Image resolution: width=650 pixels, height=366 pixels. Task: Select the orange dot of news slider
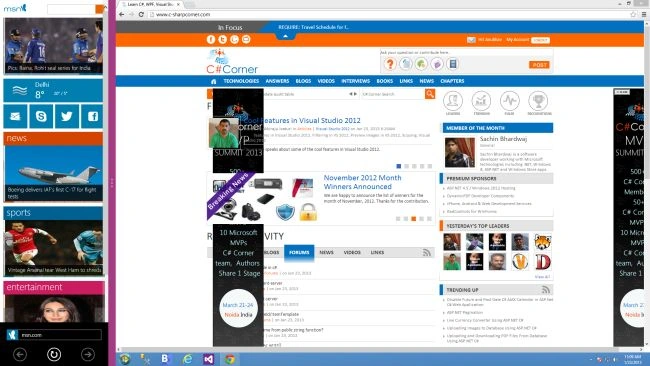pos(413,218)
